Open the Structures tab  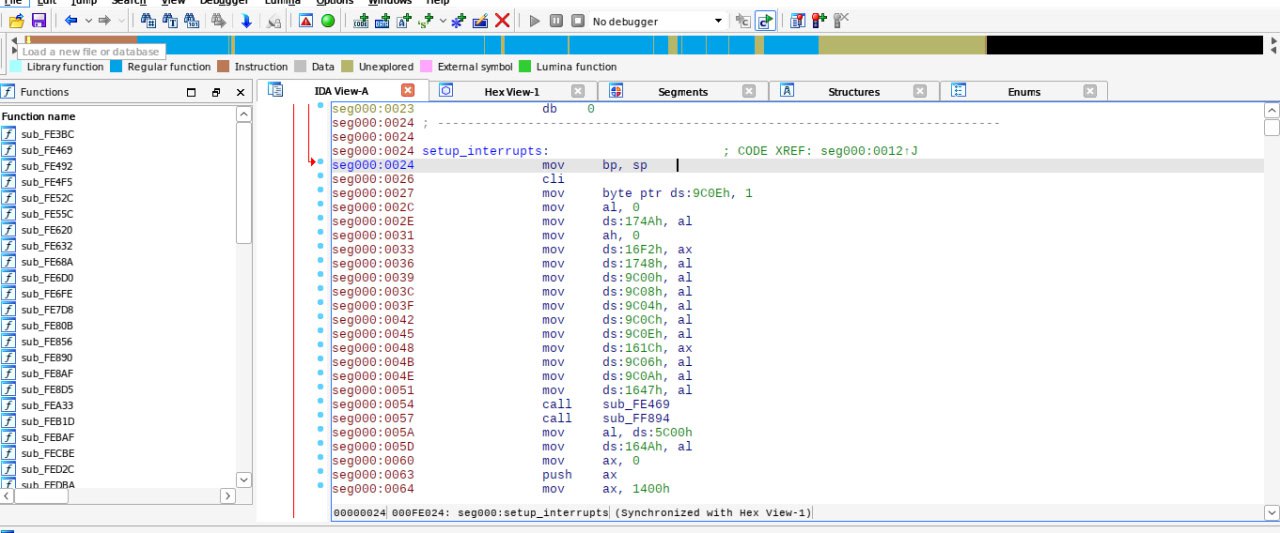pyautogui.click(x=853, y=91)
